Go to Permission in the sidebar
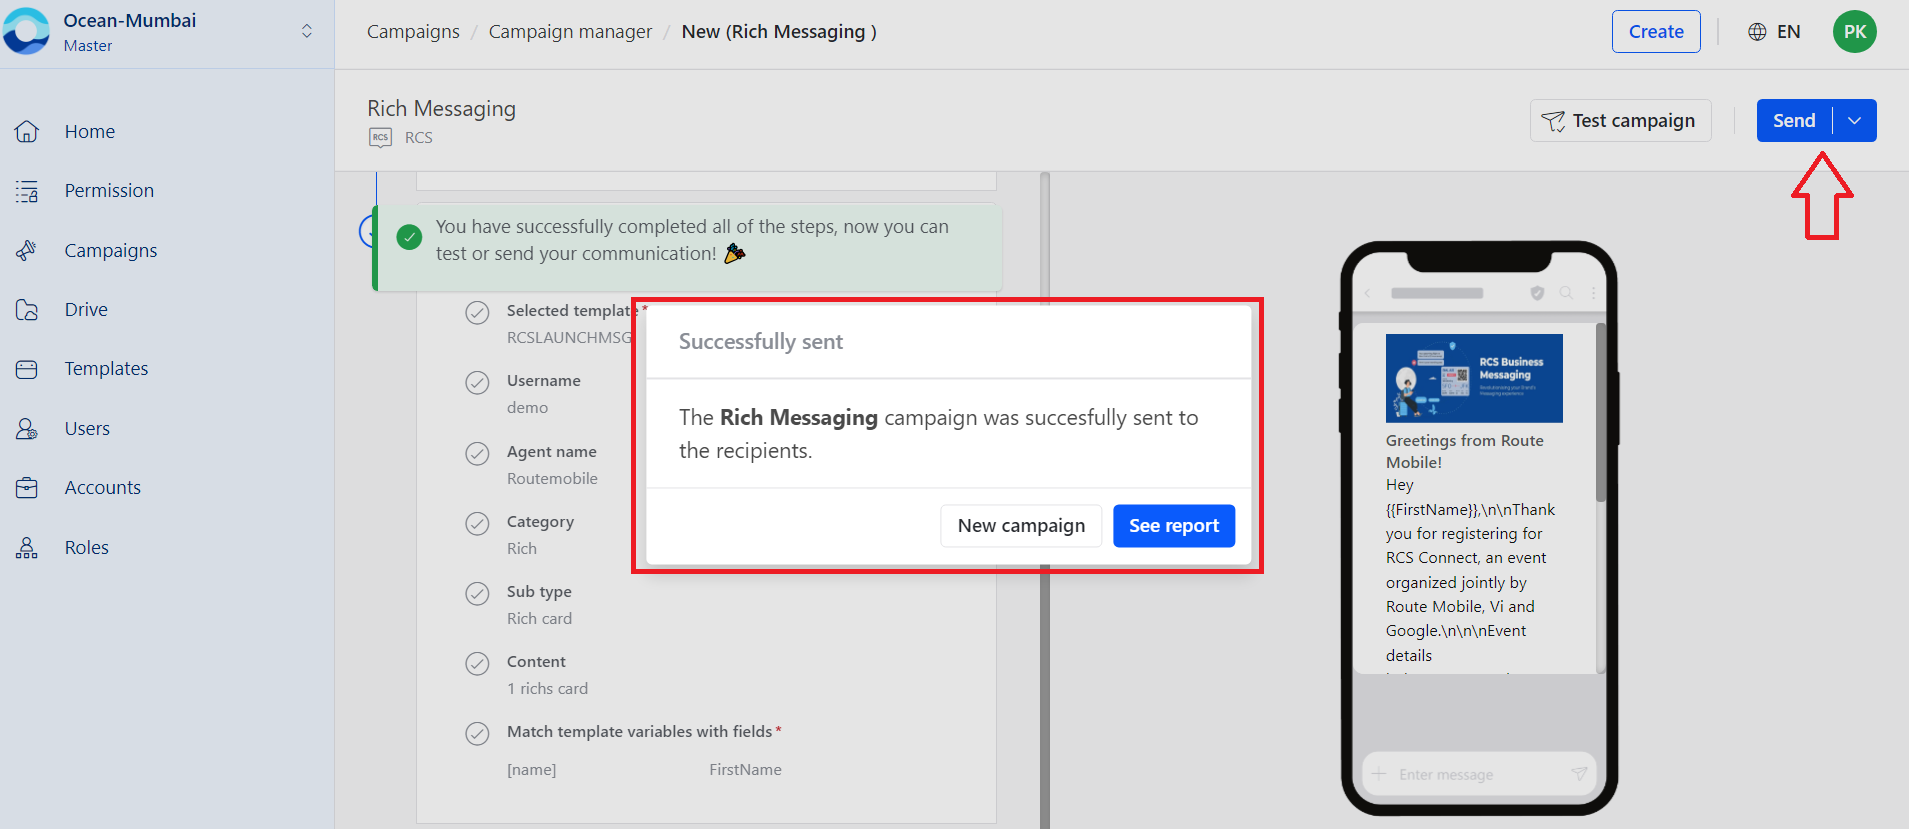Image resolution: width=1909 pixels, height=829 pixels. pos(109,190)
